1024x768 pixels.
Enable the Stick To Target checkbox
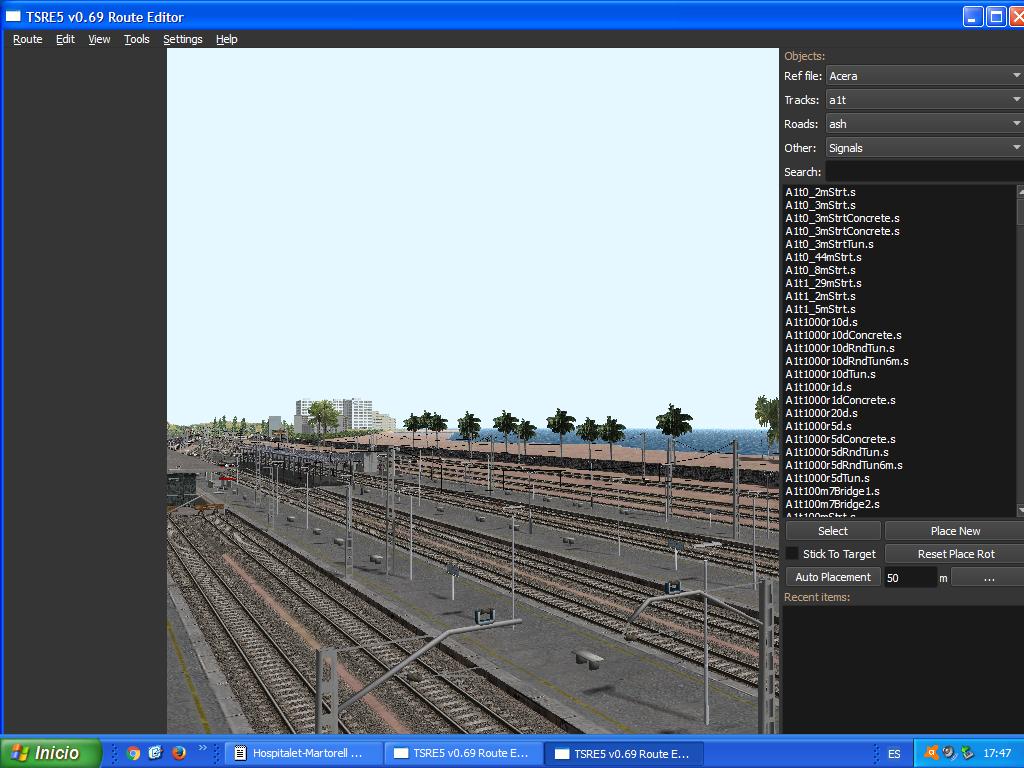pos(792,554)
